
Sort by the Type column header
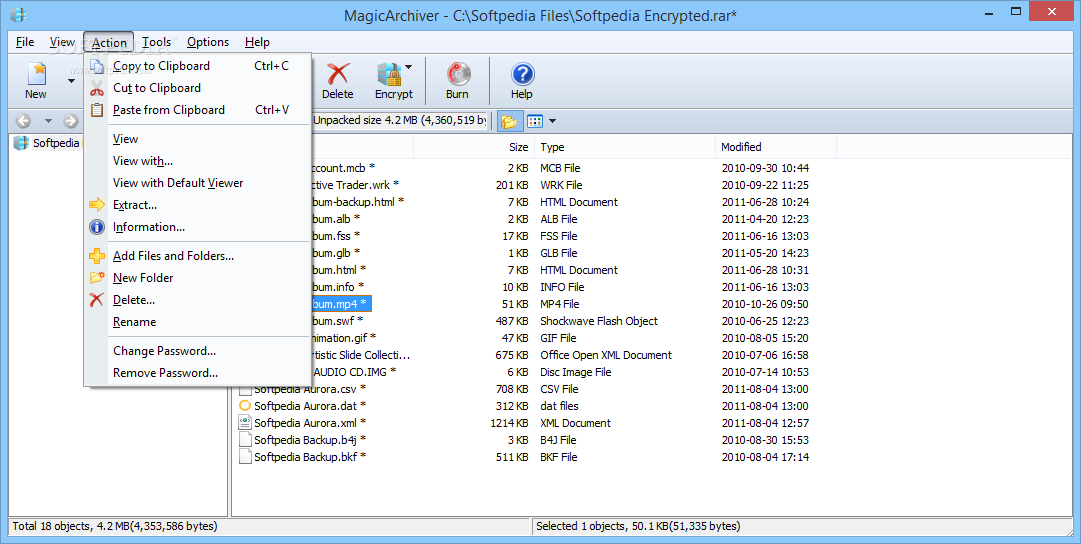click(625, 147)
